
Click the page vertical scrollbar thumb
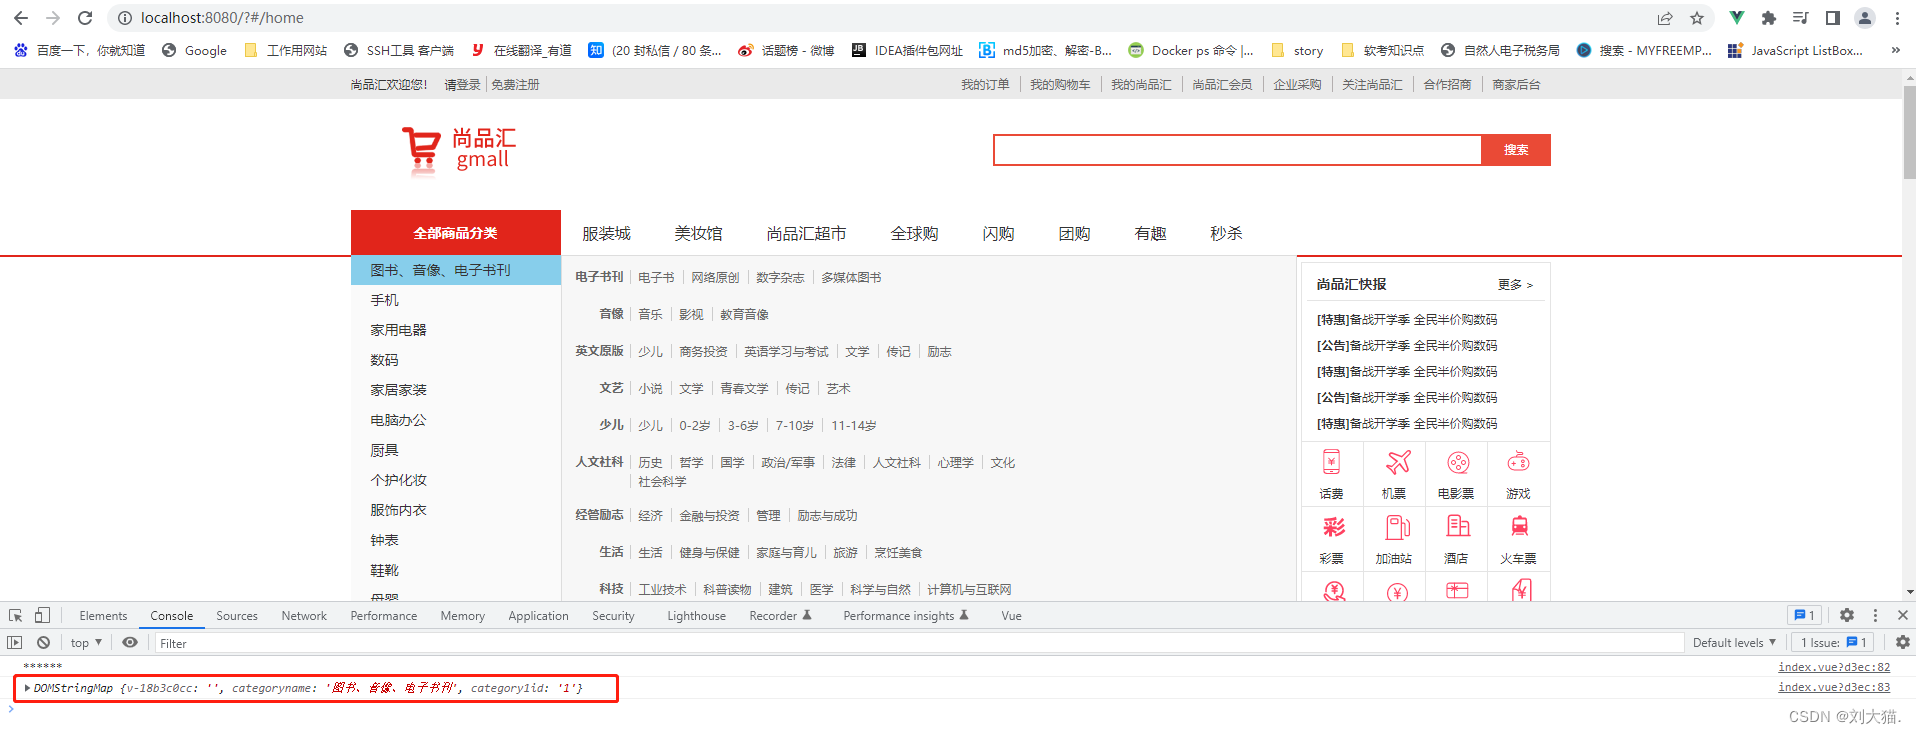(1909, 133)
